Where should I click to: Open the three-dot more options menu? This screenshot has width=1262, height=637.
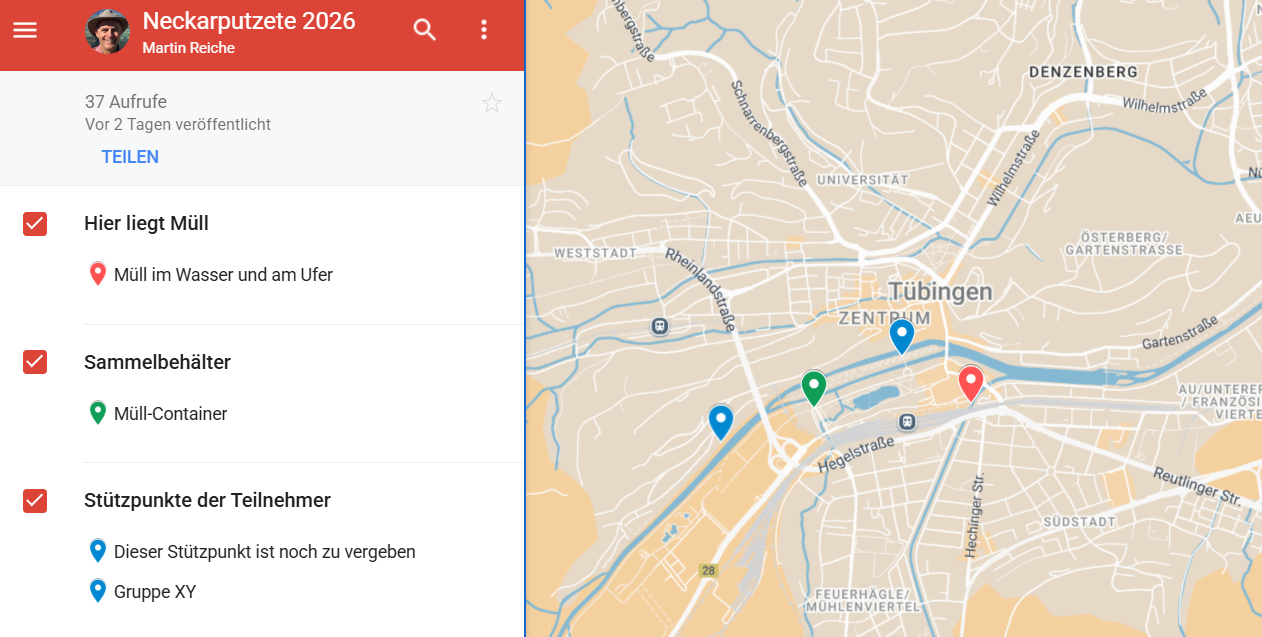pyautogui.click(x=484, y=30)
